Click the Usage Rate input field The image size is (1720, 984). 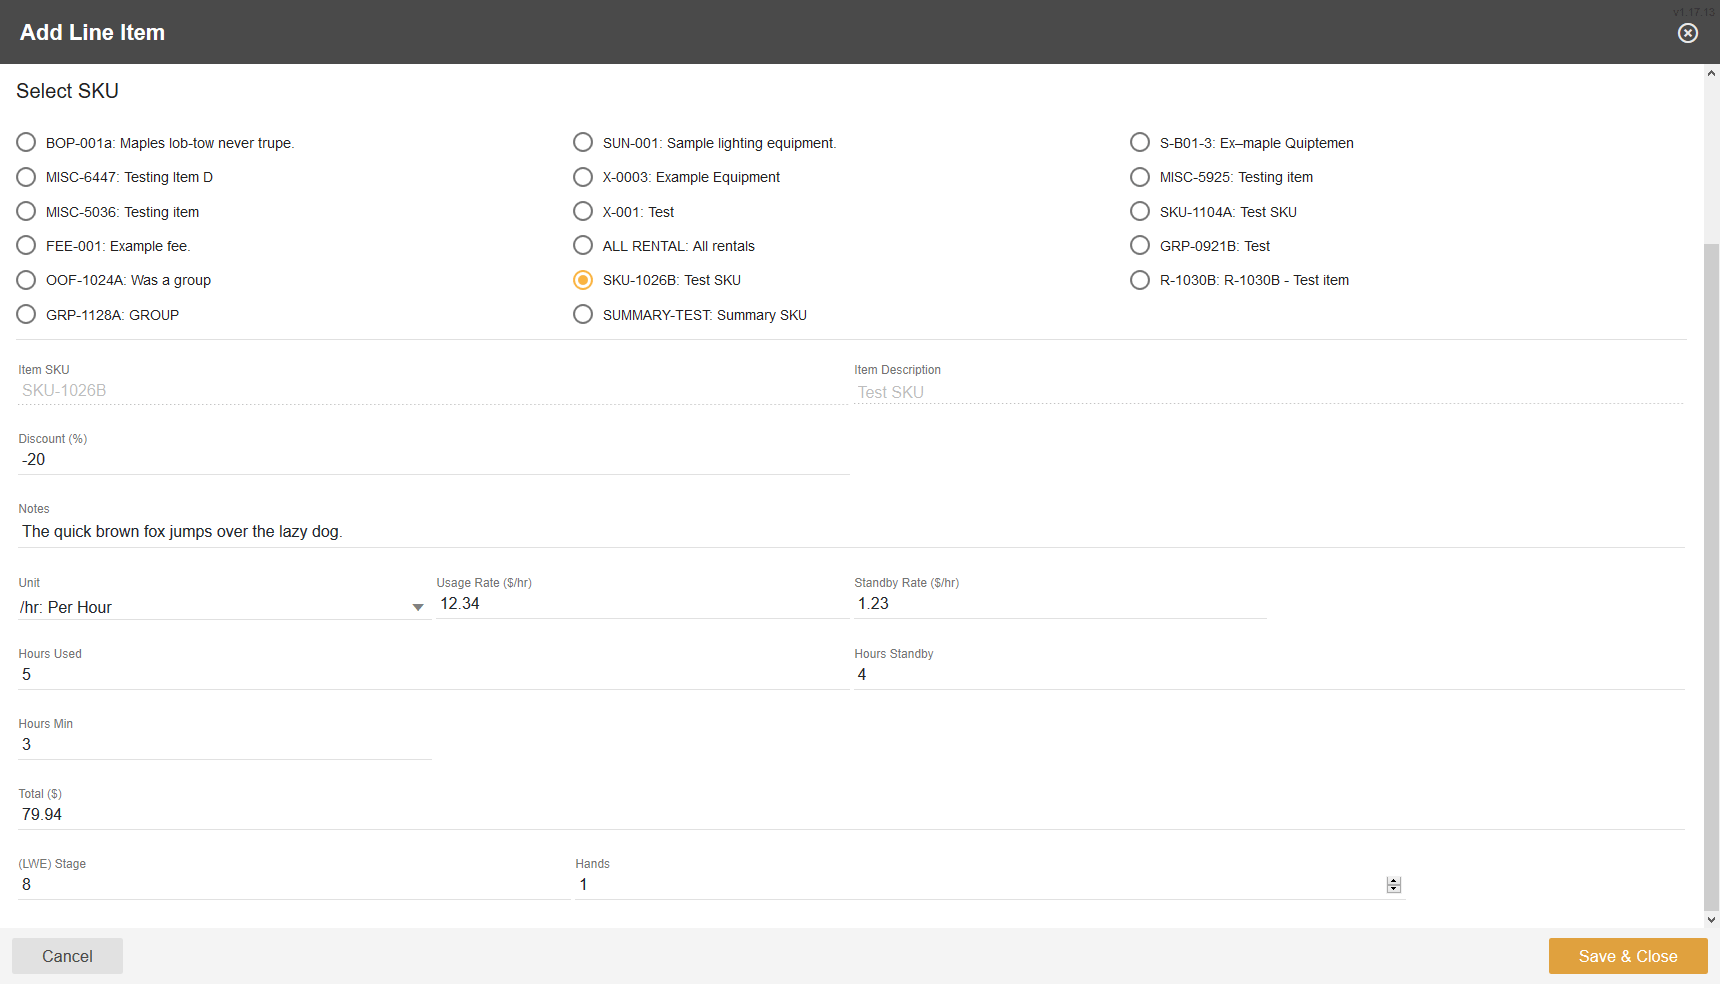click(642, 604)
